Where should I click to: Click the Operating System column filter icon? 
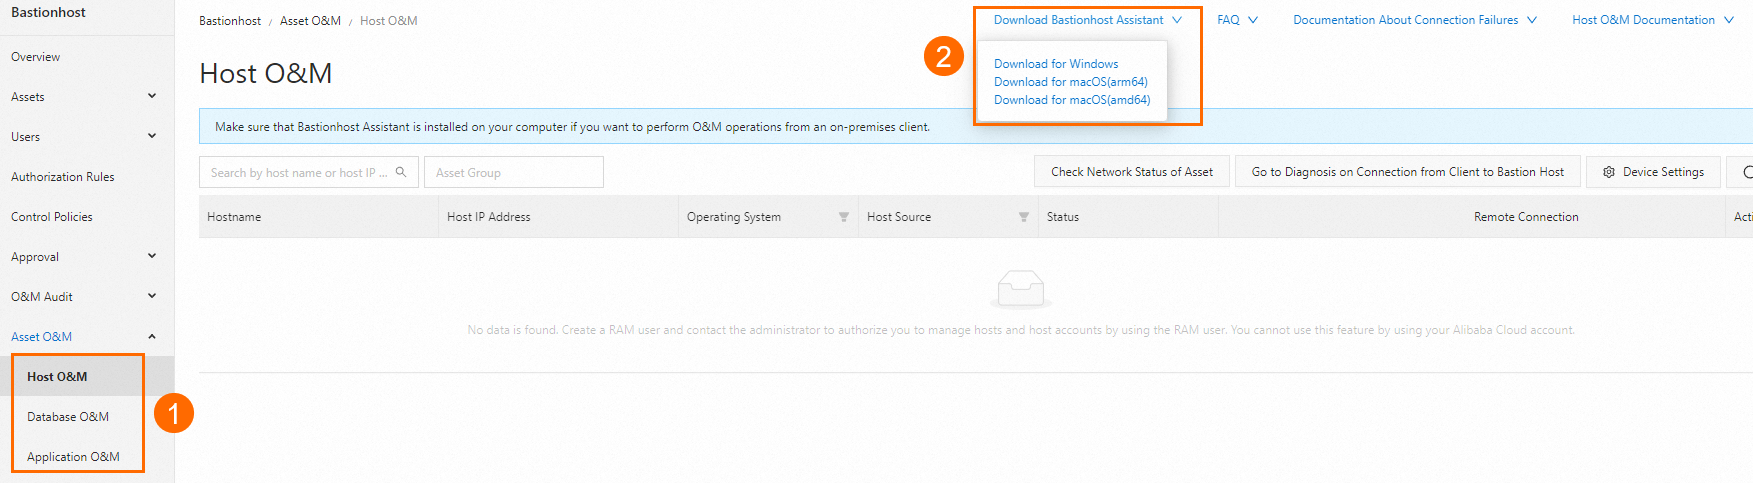[x=844, y=217]
